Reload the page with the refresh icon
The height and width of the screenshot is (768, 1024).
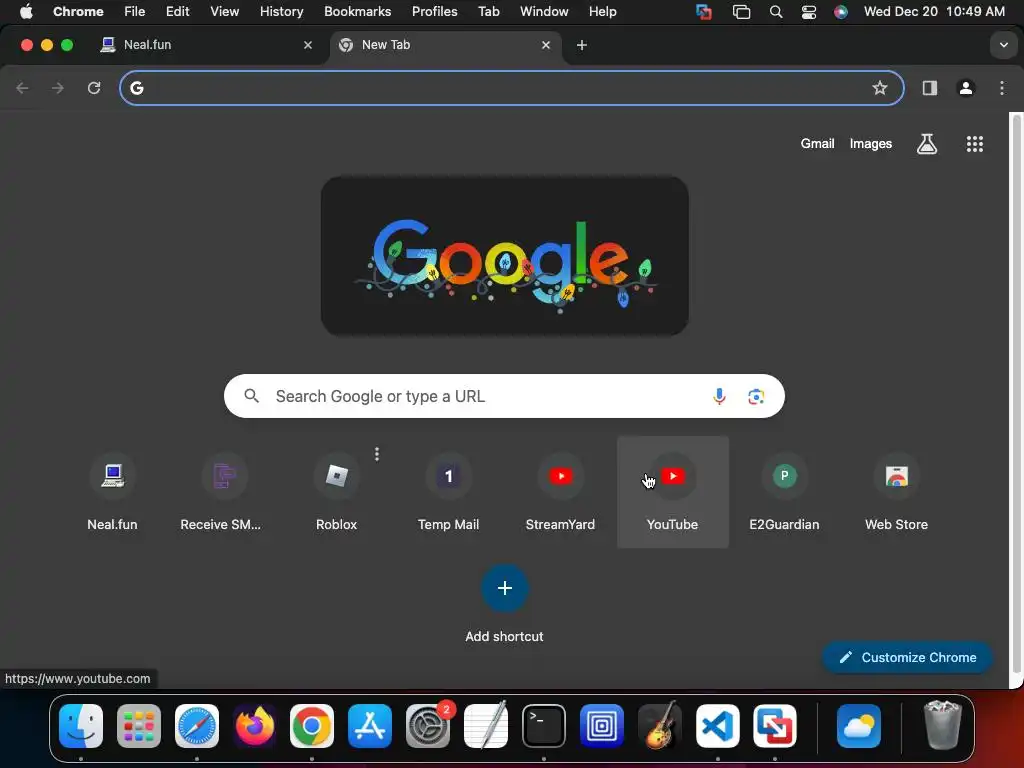tap(94, 88)
